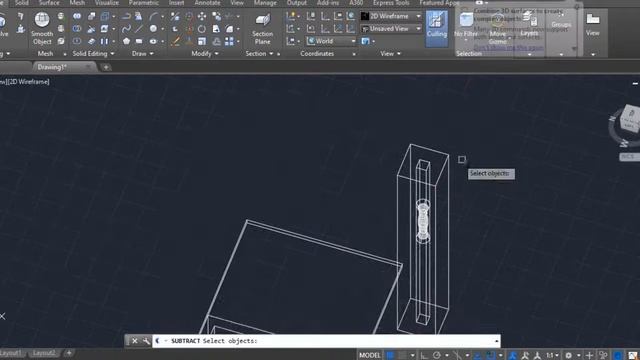Open the World UCS dropdown
The height and width of the screenshot is (360, 640).
(332, 41)
